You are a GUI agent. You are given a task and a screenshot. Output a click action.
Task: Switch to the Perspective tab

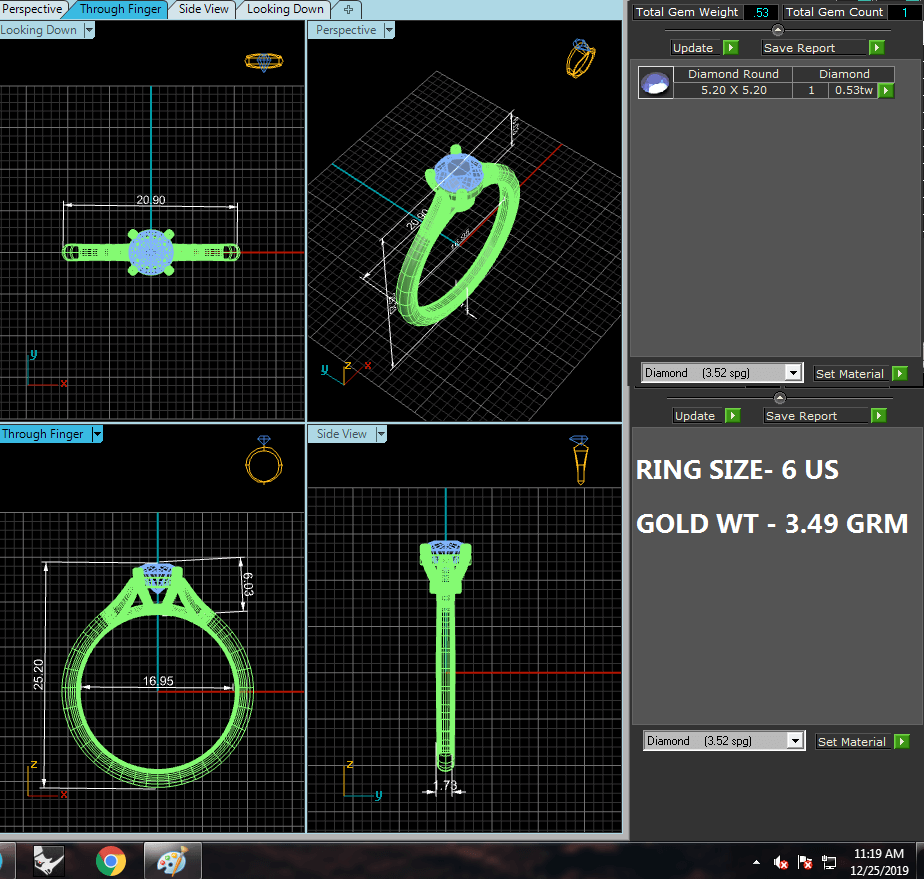click(33, 9)
